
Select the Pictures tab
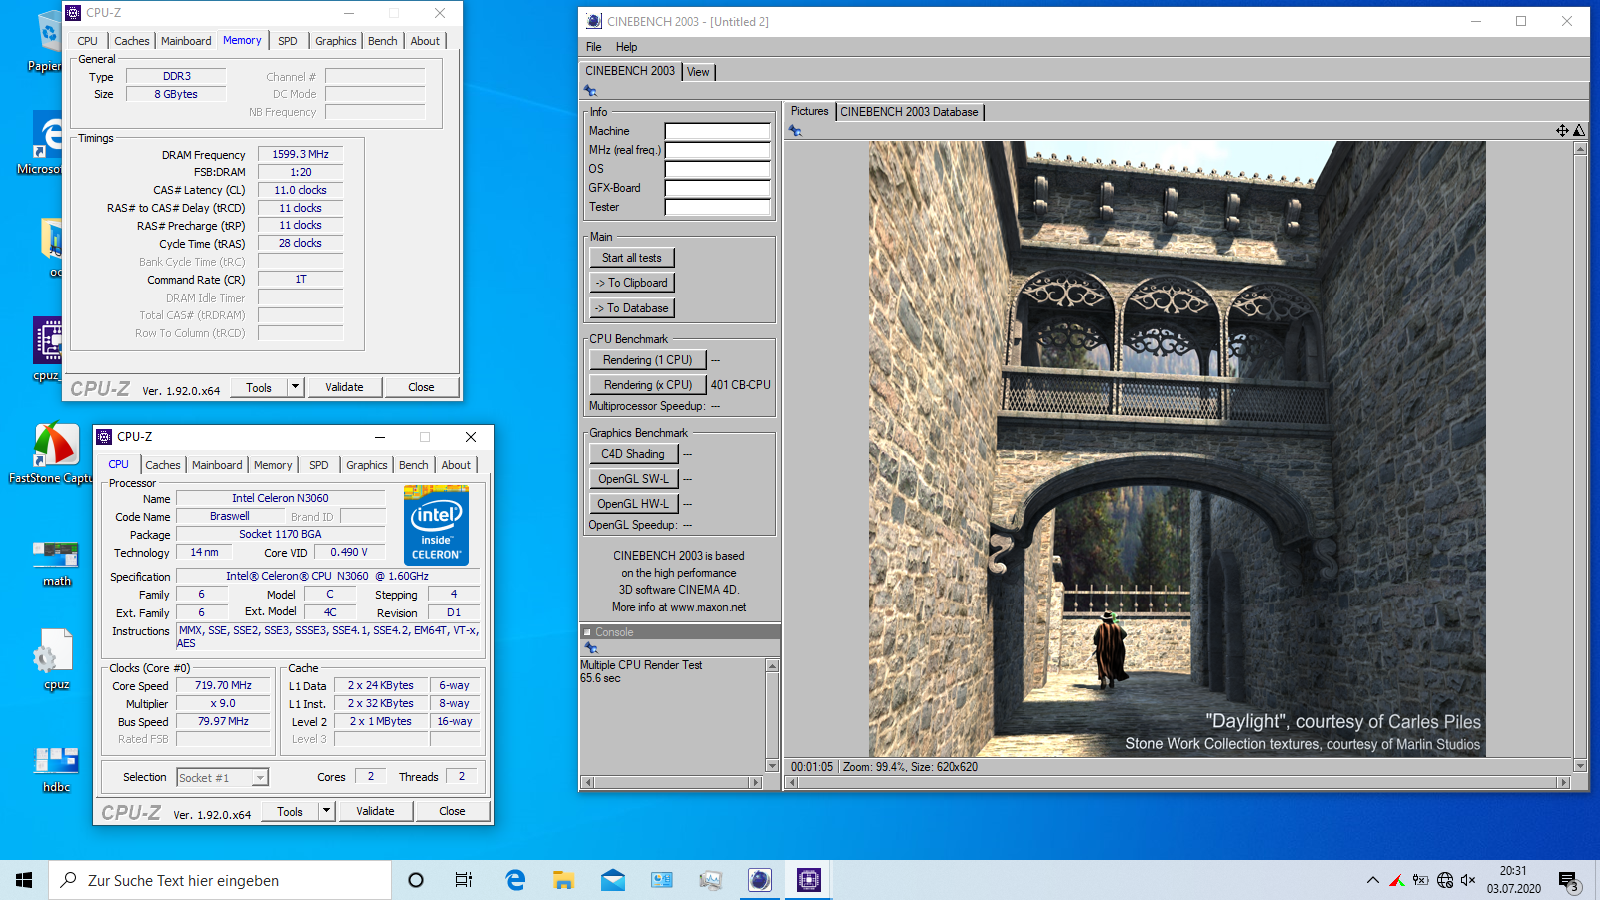click(x=810, y=111)
